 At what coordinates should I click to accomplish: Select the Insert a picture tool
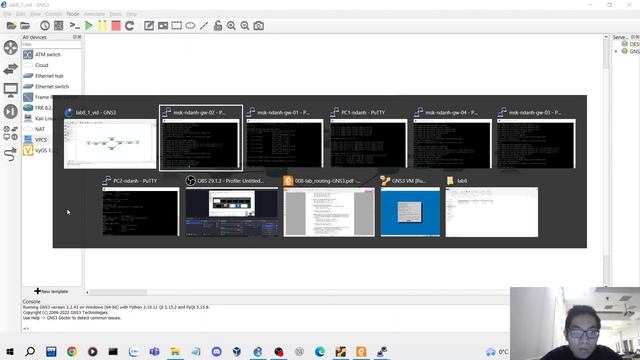(163, 26)
